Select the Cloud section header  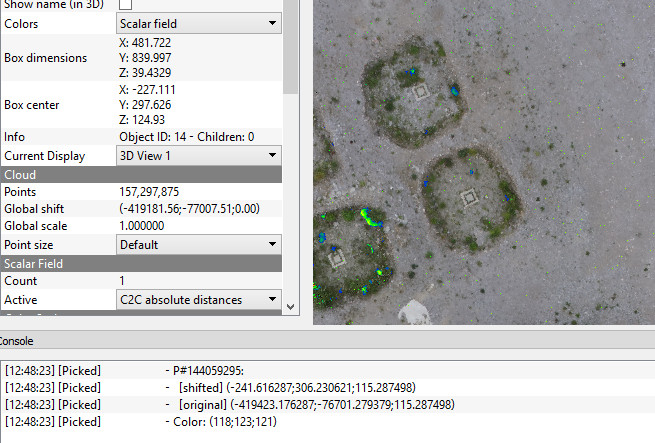point(141,174)
